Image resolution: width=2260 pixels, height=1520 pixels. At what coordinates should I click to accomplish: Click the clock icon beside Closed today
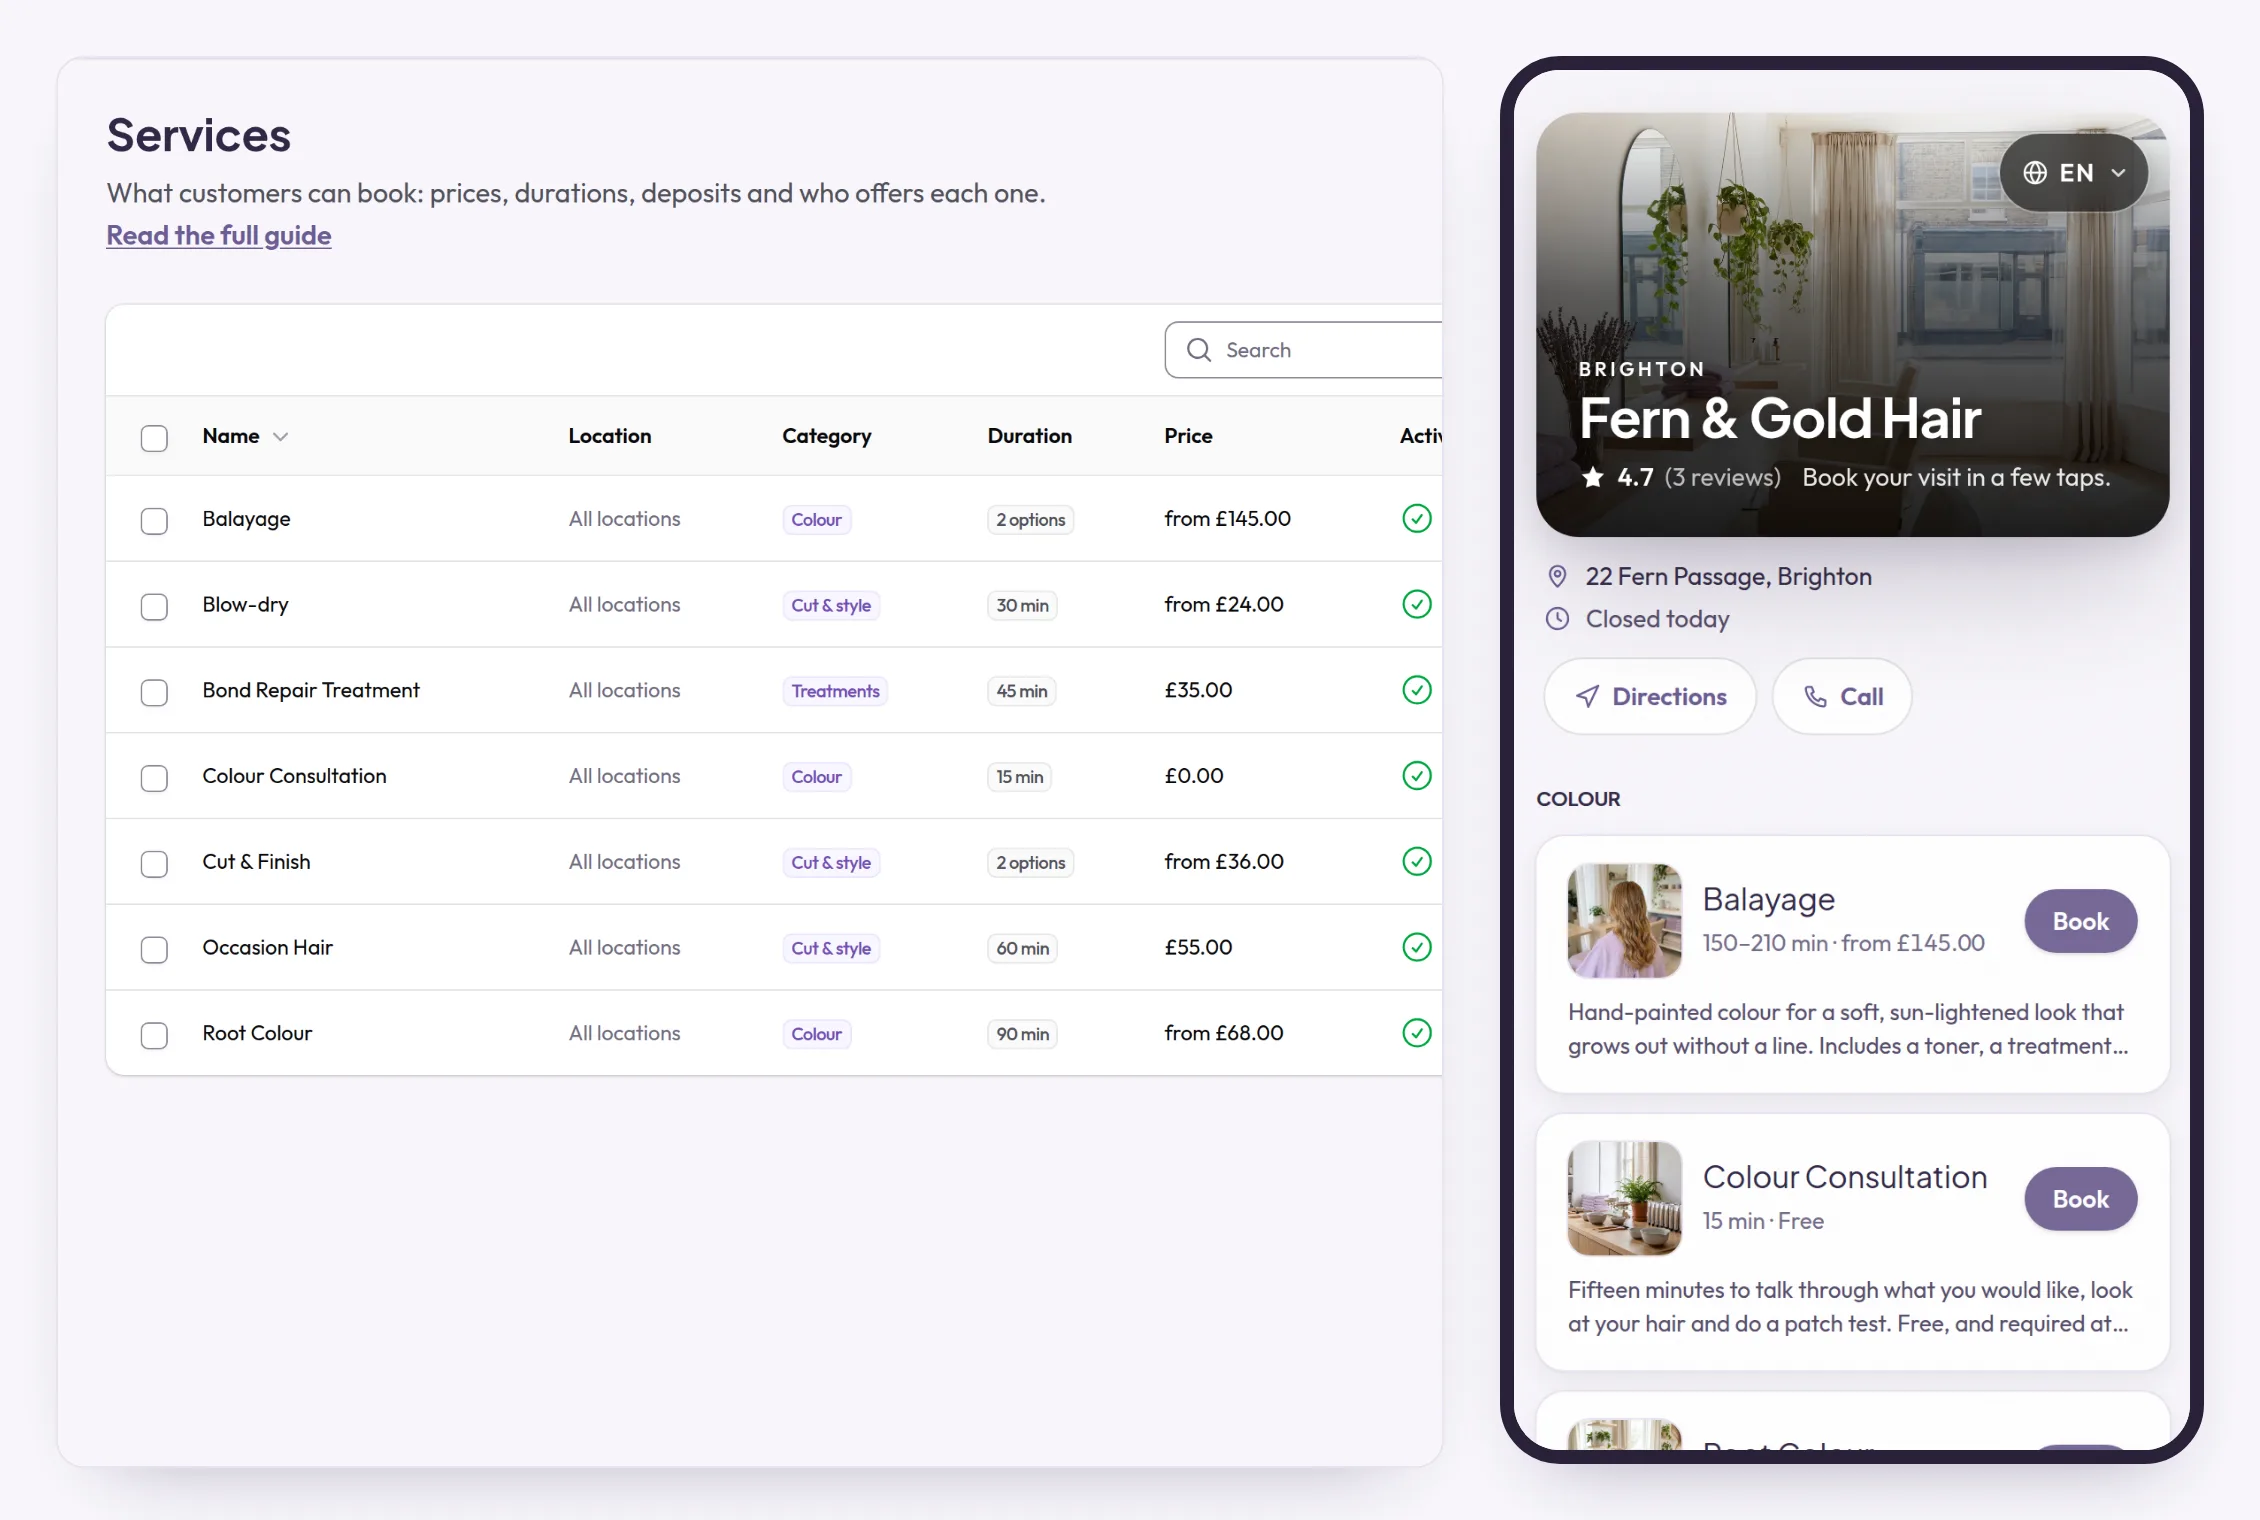tap(1557, 619)
